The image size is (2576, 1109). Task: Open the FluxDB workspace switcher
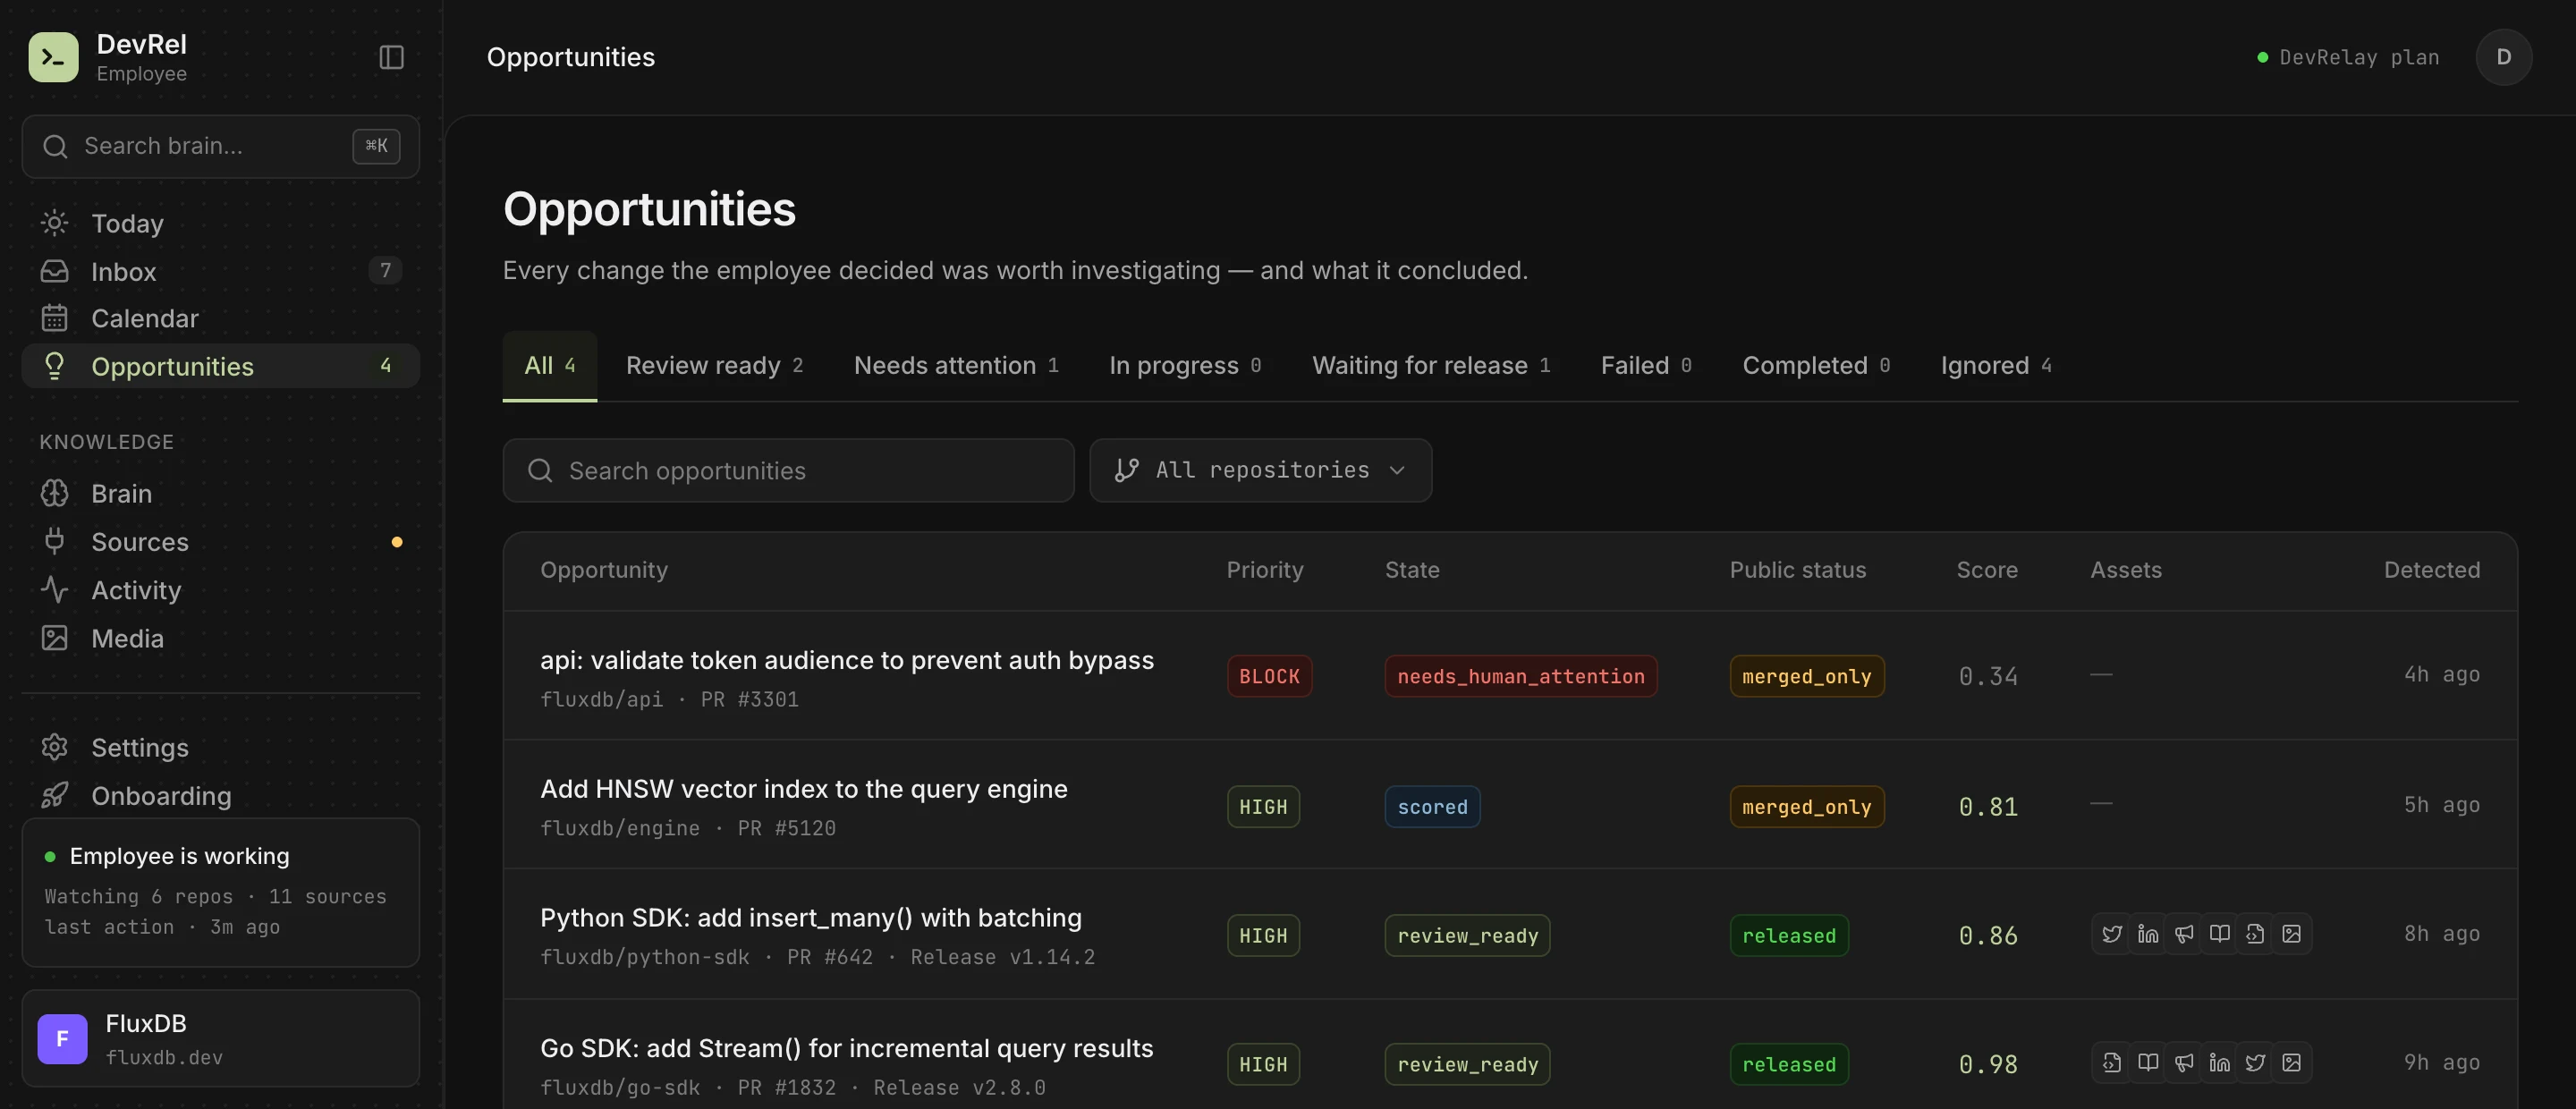[220, 1038]
